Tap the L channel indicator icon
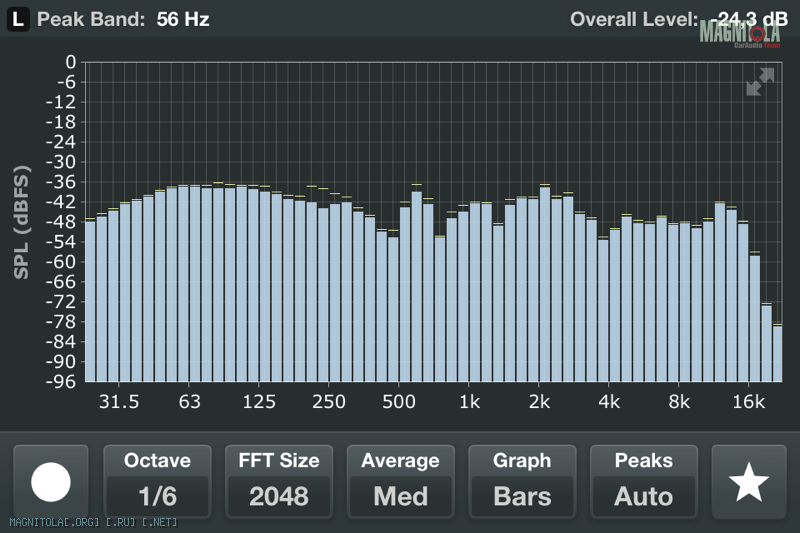This screenshot has width=800, height=533. [x=18, y=19]
